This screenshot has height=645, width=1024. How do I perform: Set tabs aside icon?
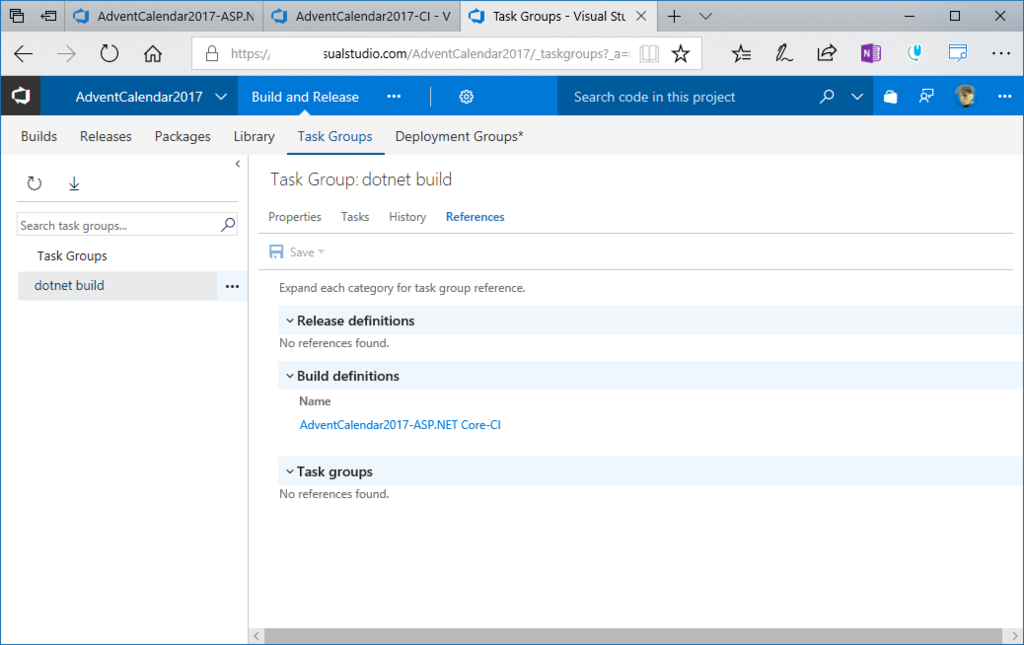click(48, 16)
